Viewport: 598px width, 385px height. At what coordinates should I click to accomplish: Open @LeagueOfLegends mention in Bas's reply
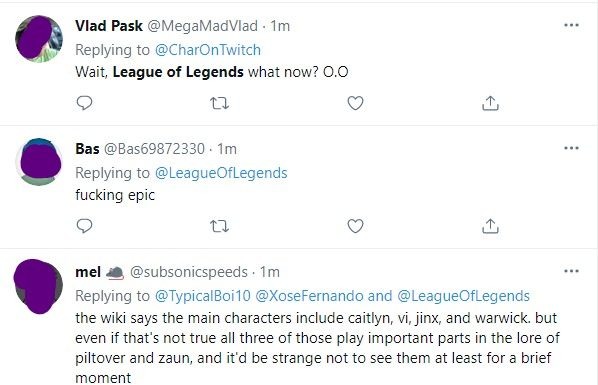tap(221, 173)
